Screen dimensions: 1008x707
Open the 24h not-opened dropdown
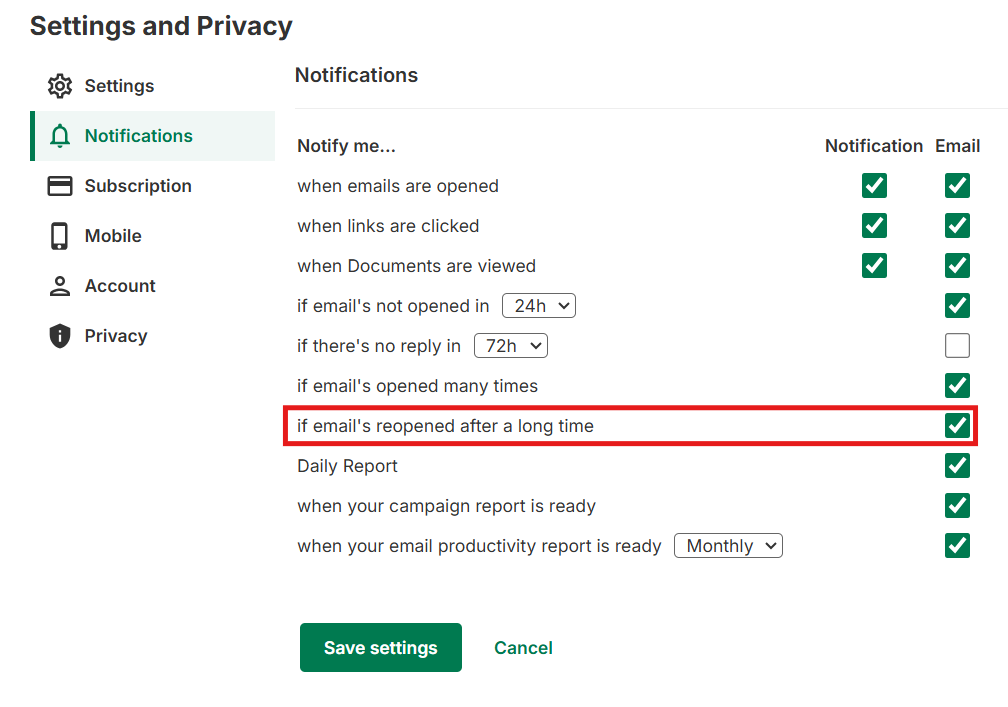(x=538, y=306)
